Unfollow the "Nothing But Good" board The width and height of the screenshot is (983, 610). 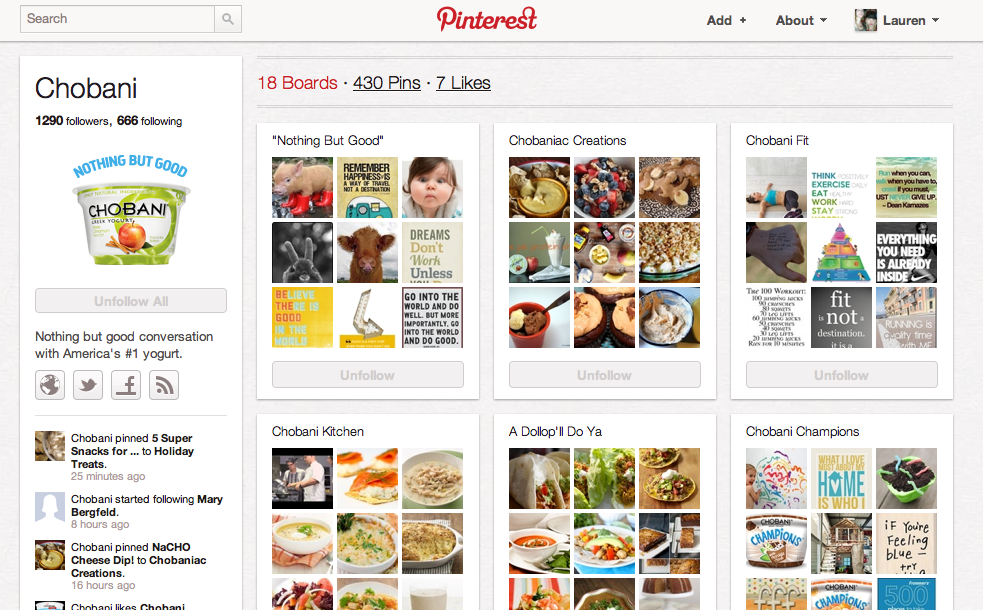click(368, 375)
